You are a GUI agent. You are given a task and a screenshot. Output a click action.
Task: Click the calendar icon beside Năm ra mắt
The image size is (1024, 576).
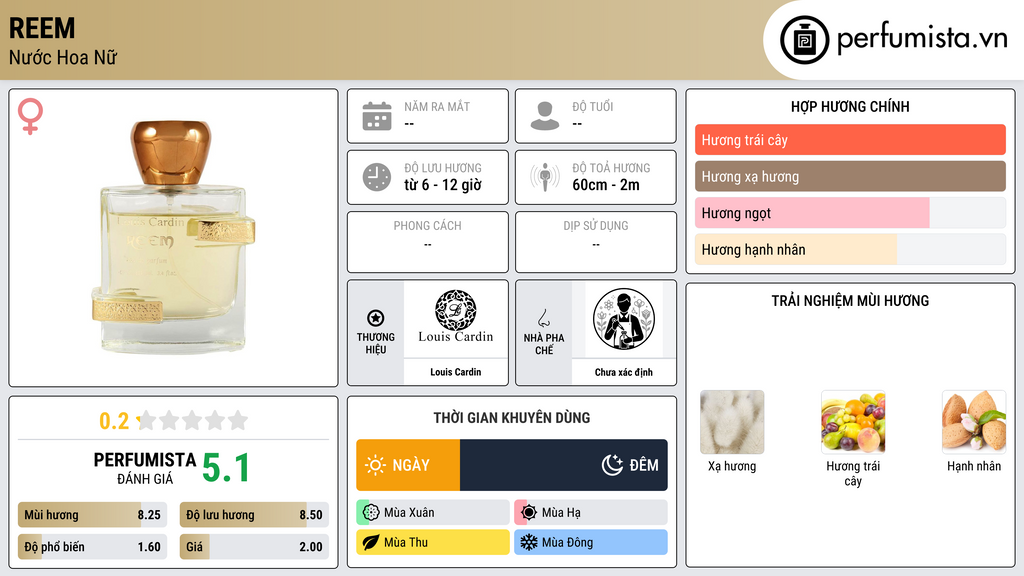[377, 116]
